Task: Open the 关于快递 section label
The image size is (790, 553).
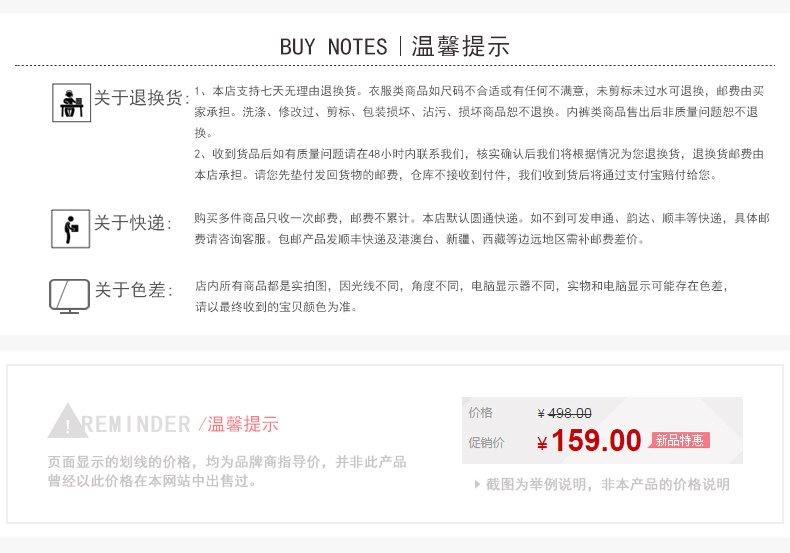Action: (132, 223)
